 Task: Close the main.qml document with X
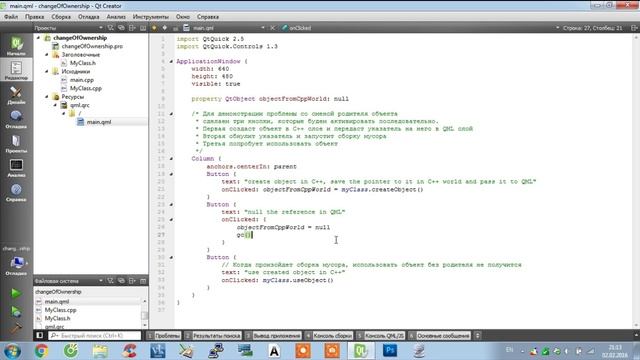(273, 28)
